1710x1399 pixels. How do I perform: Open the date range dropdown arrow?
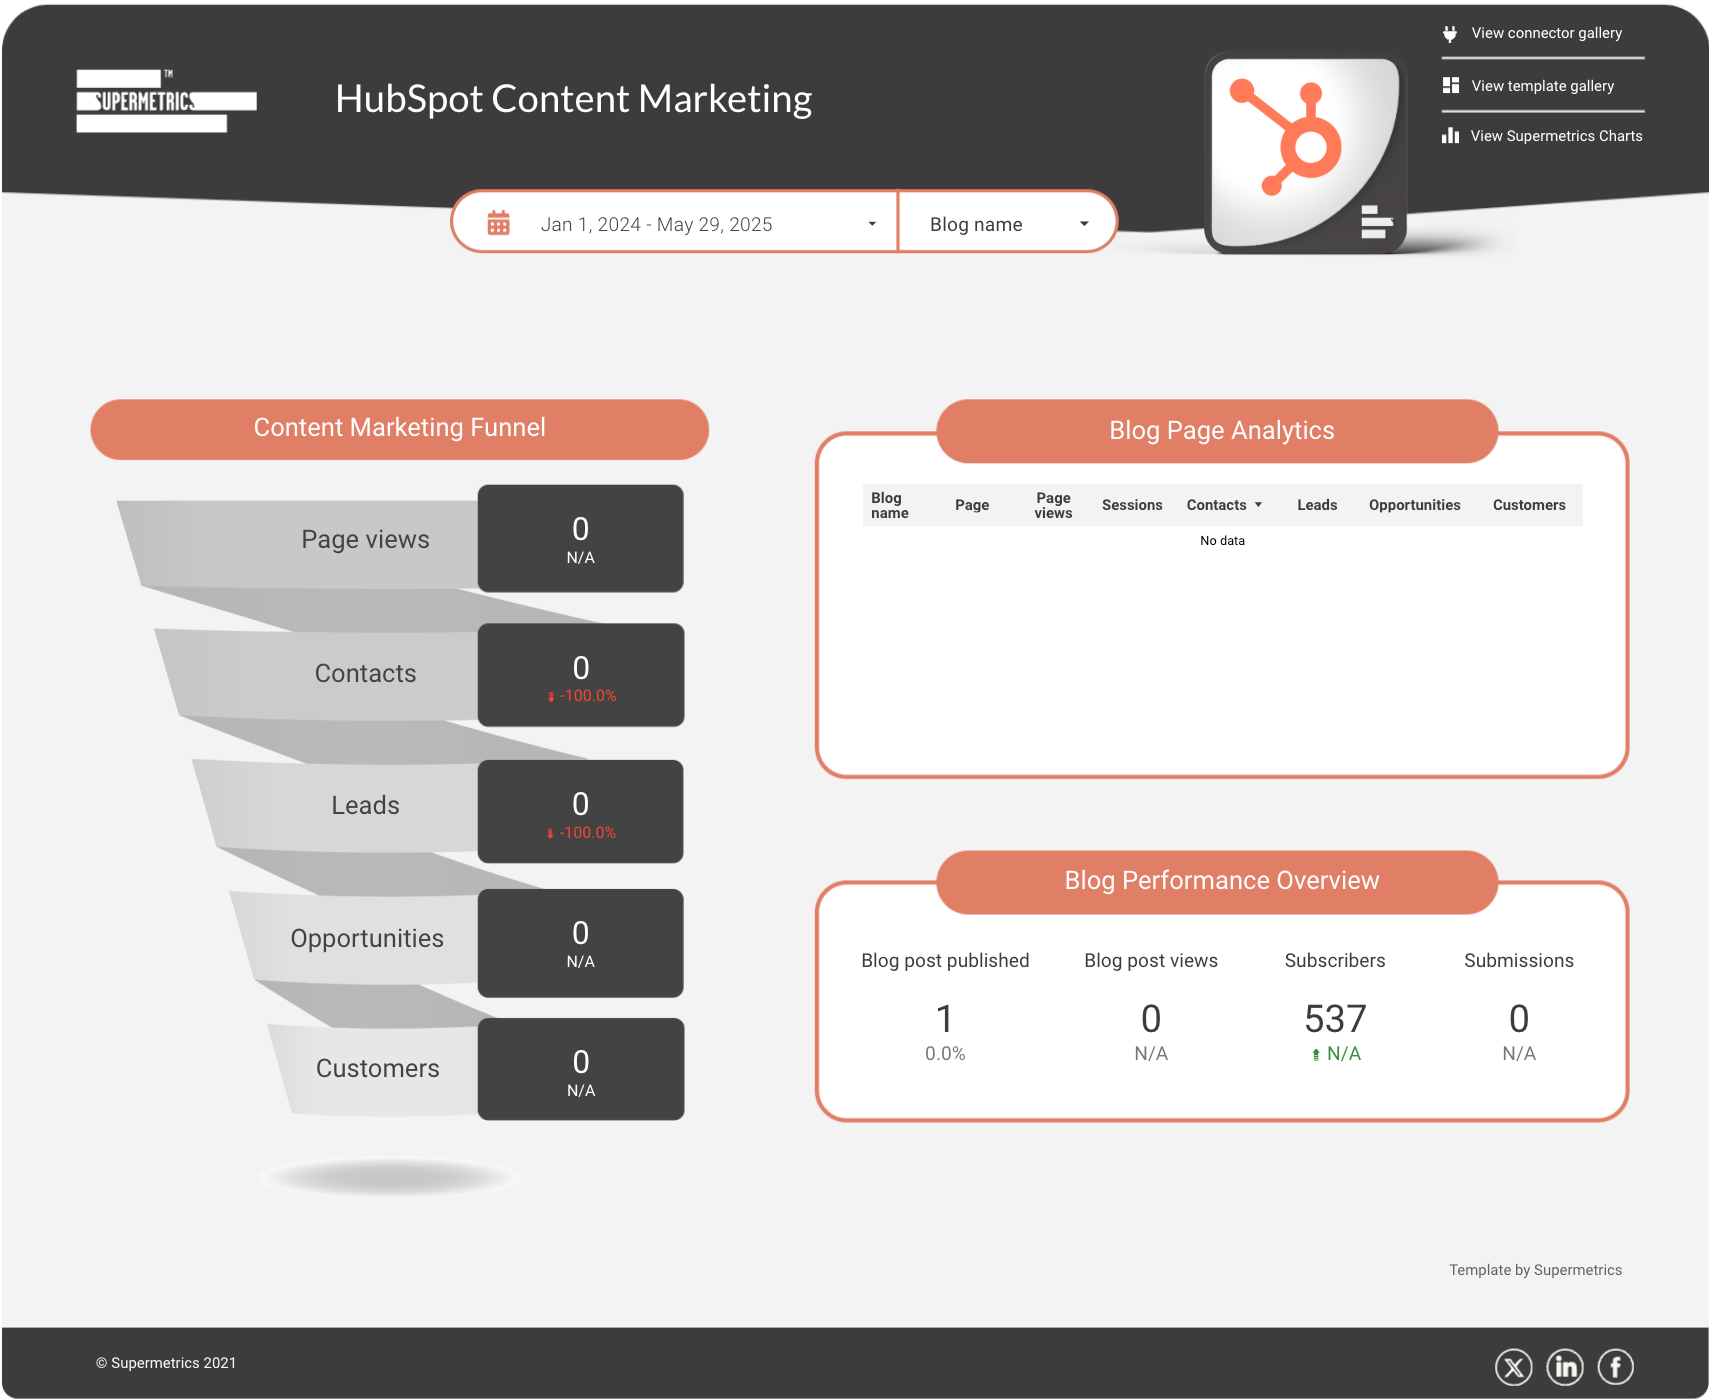pyautogui.click(x=872, y=224)
